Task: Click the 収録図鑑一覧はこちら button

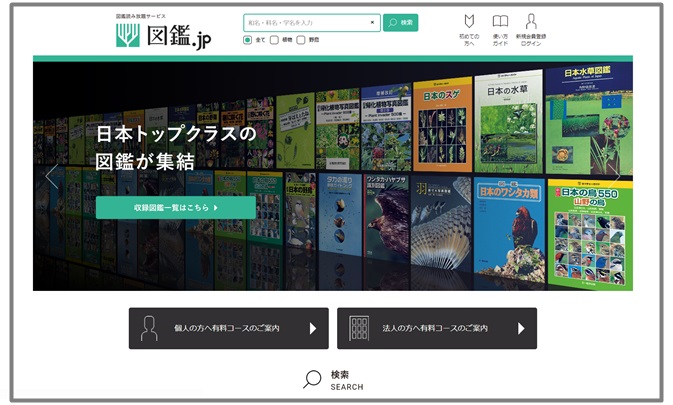Action: 176,208
